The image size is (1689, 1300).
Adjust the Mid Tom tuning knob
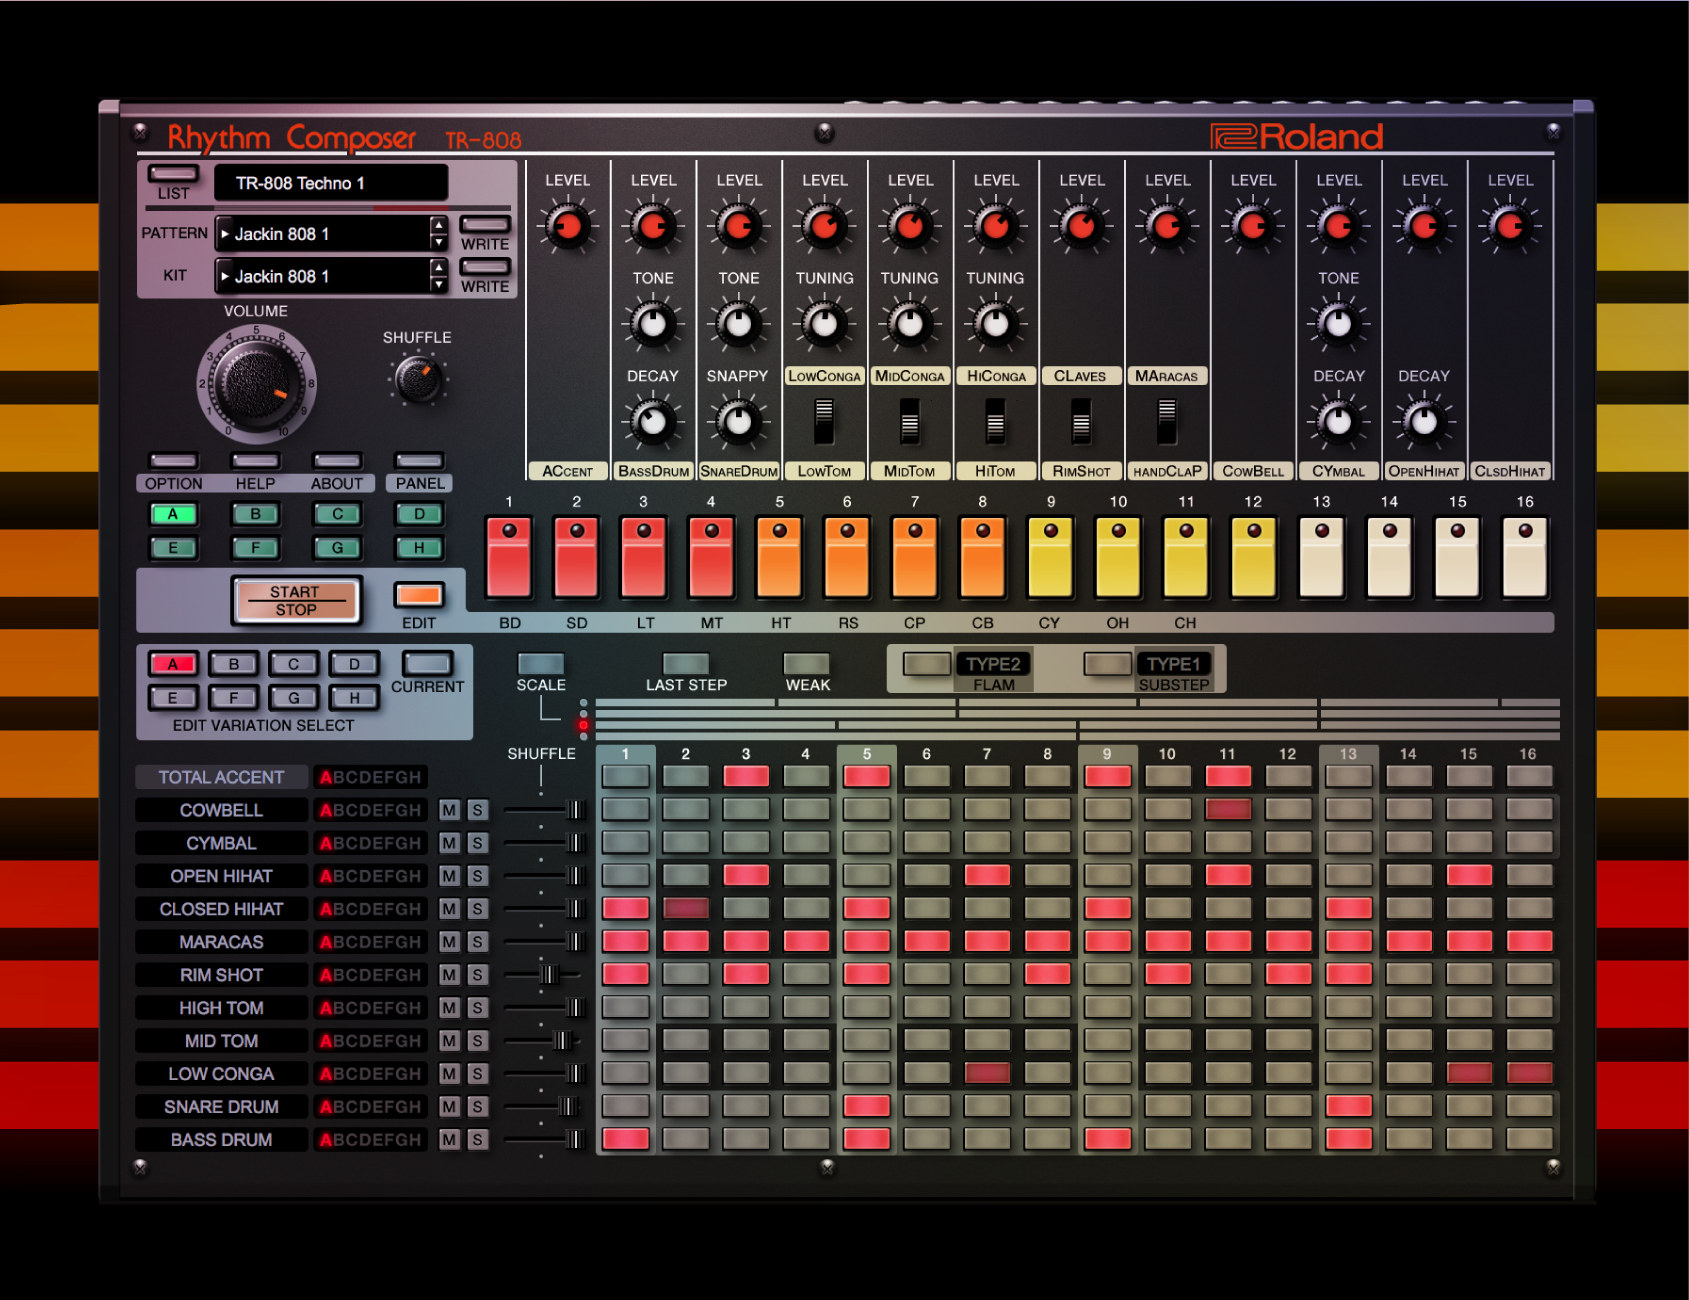click(909, 324)
